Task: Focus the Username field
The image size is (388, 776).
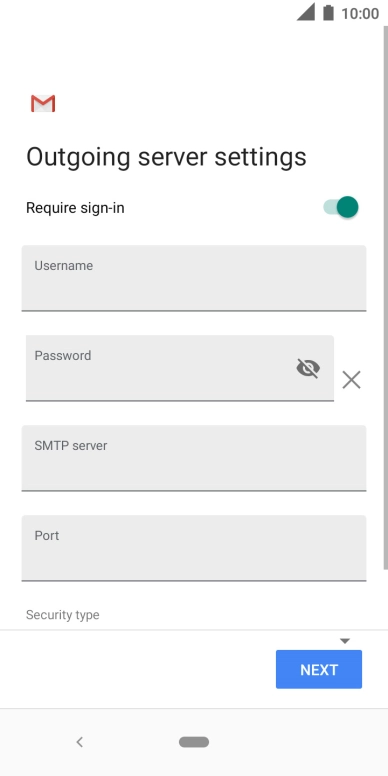Action: pyautogui.click(x=194, y=278)
